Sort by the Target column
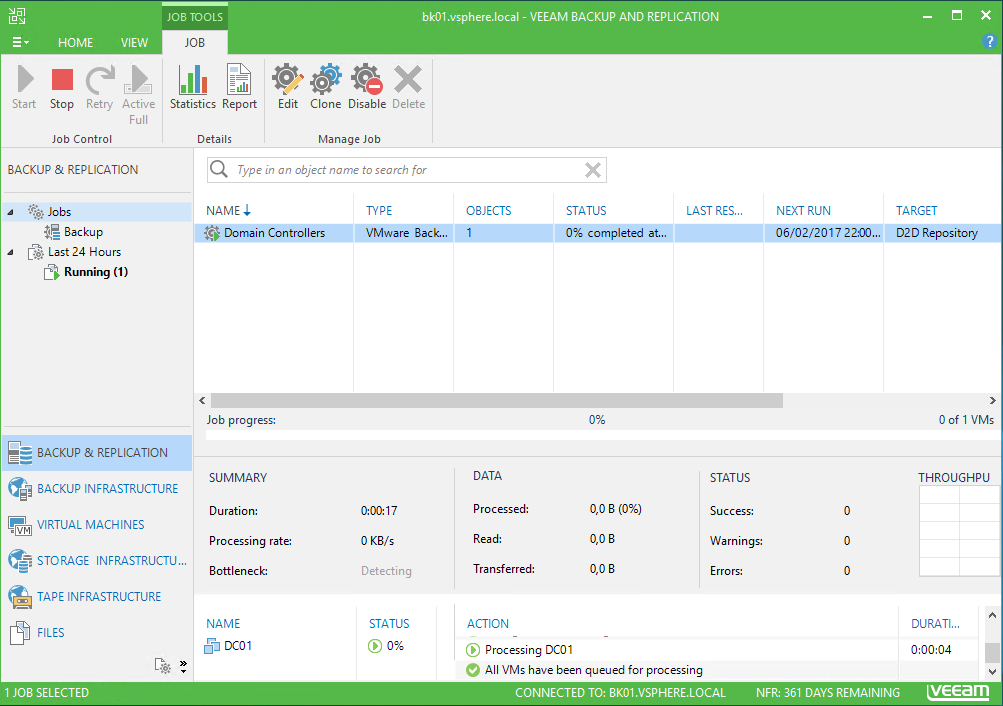 pos(916,210)
